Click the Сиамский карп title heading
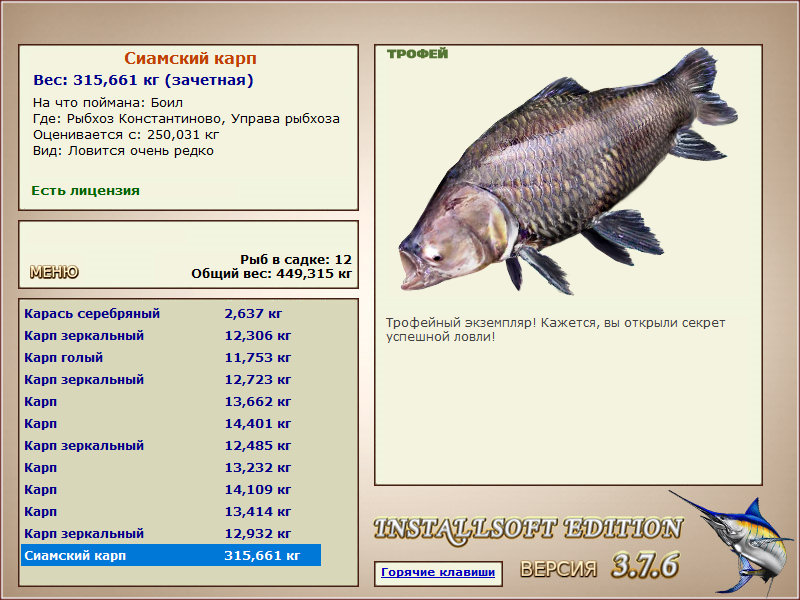800x600 pixels. (190, 58)
